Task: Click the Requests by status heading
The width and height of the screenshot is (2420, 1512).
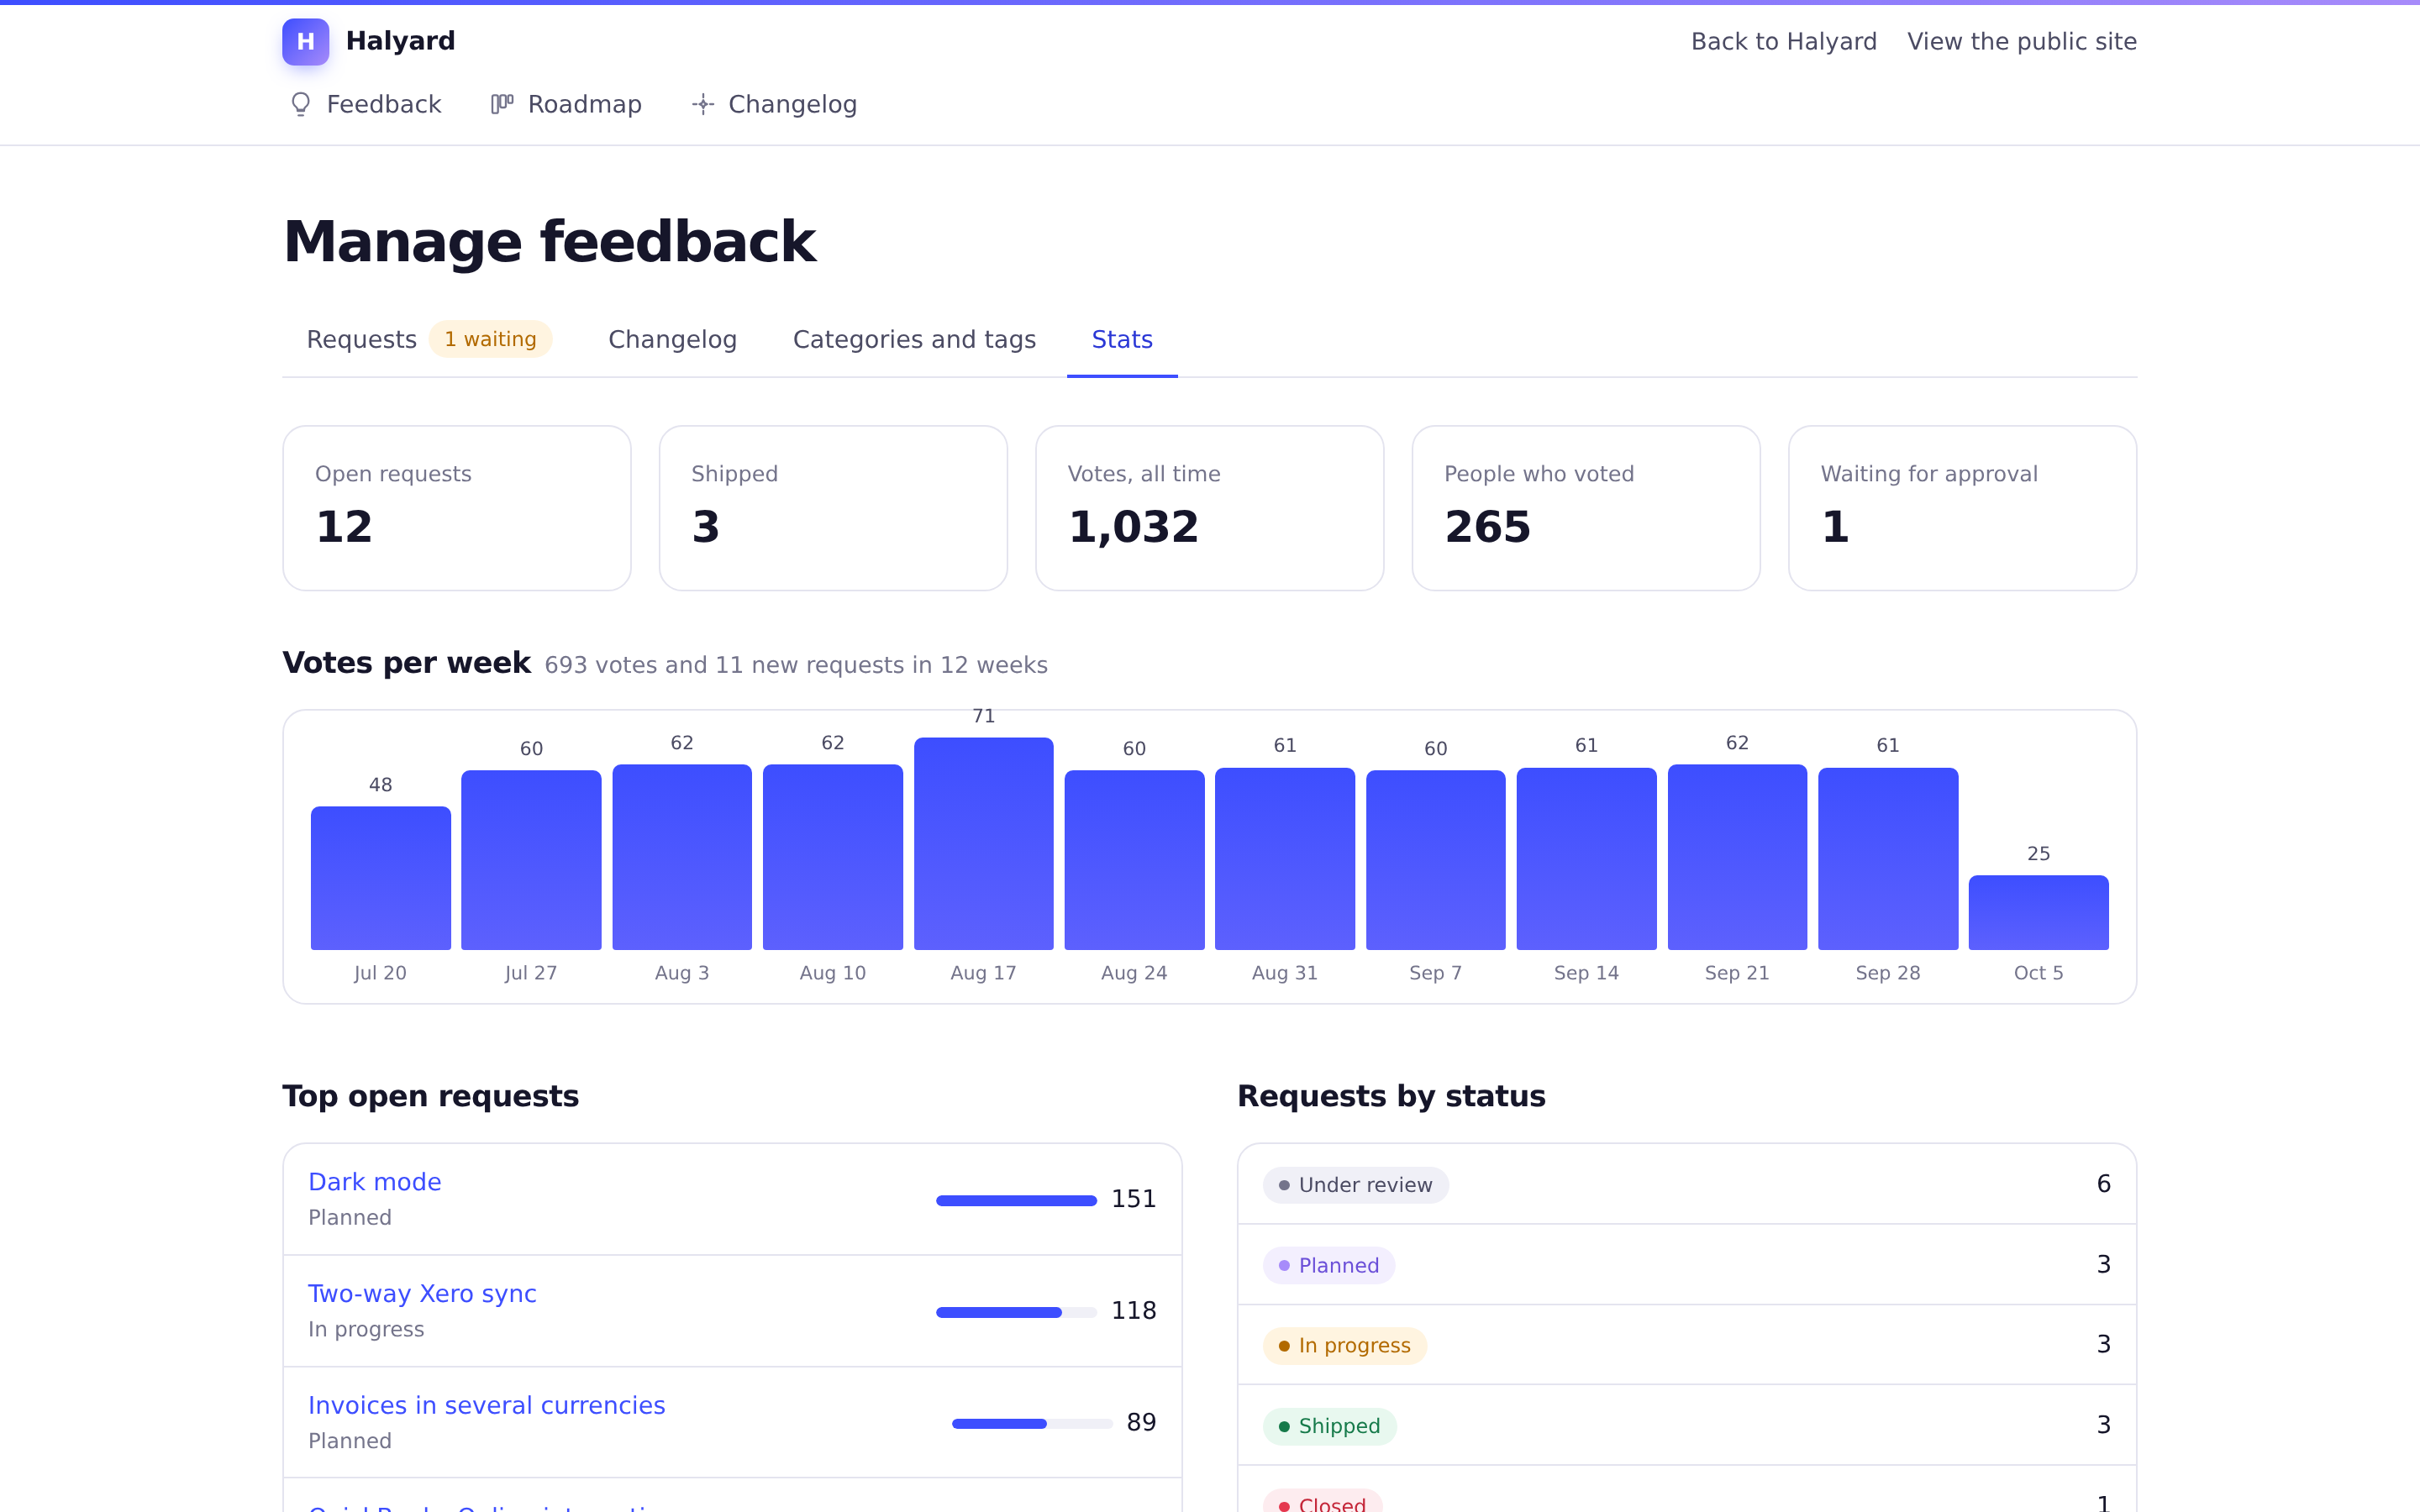Action: click(1391, 1096)
